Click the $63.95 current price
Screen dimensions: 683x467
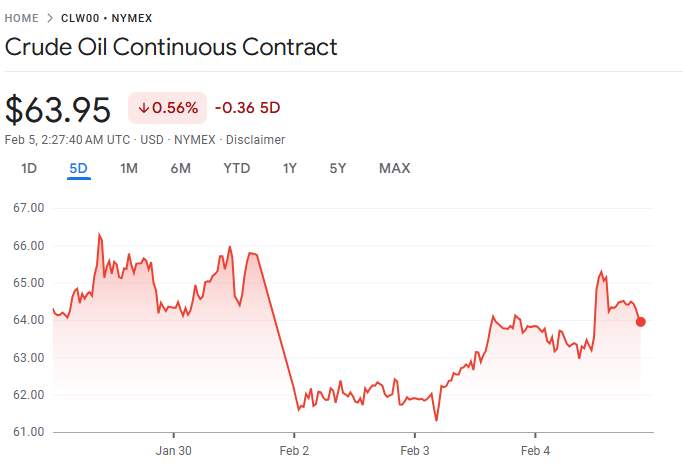click(x=58, y=109)
